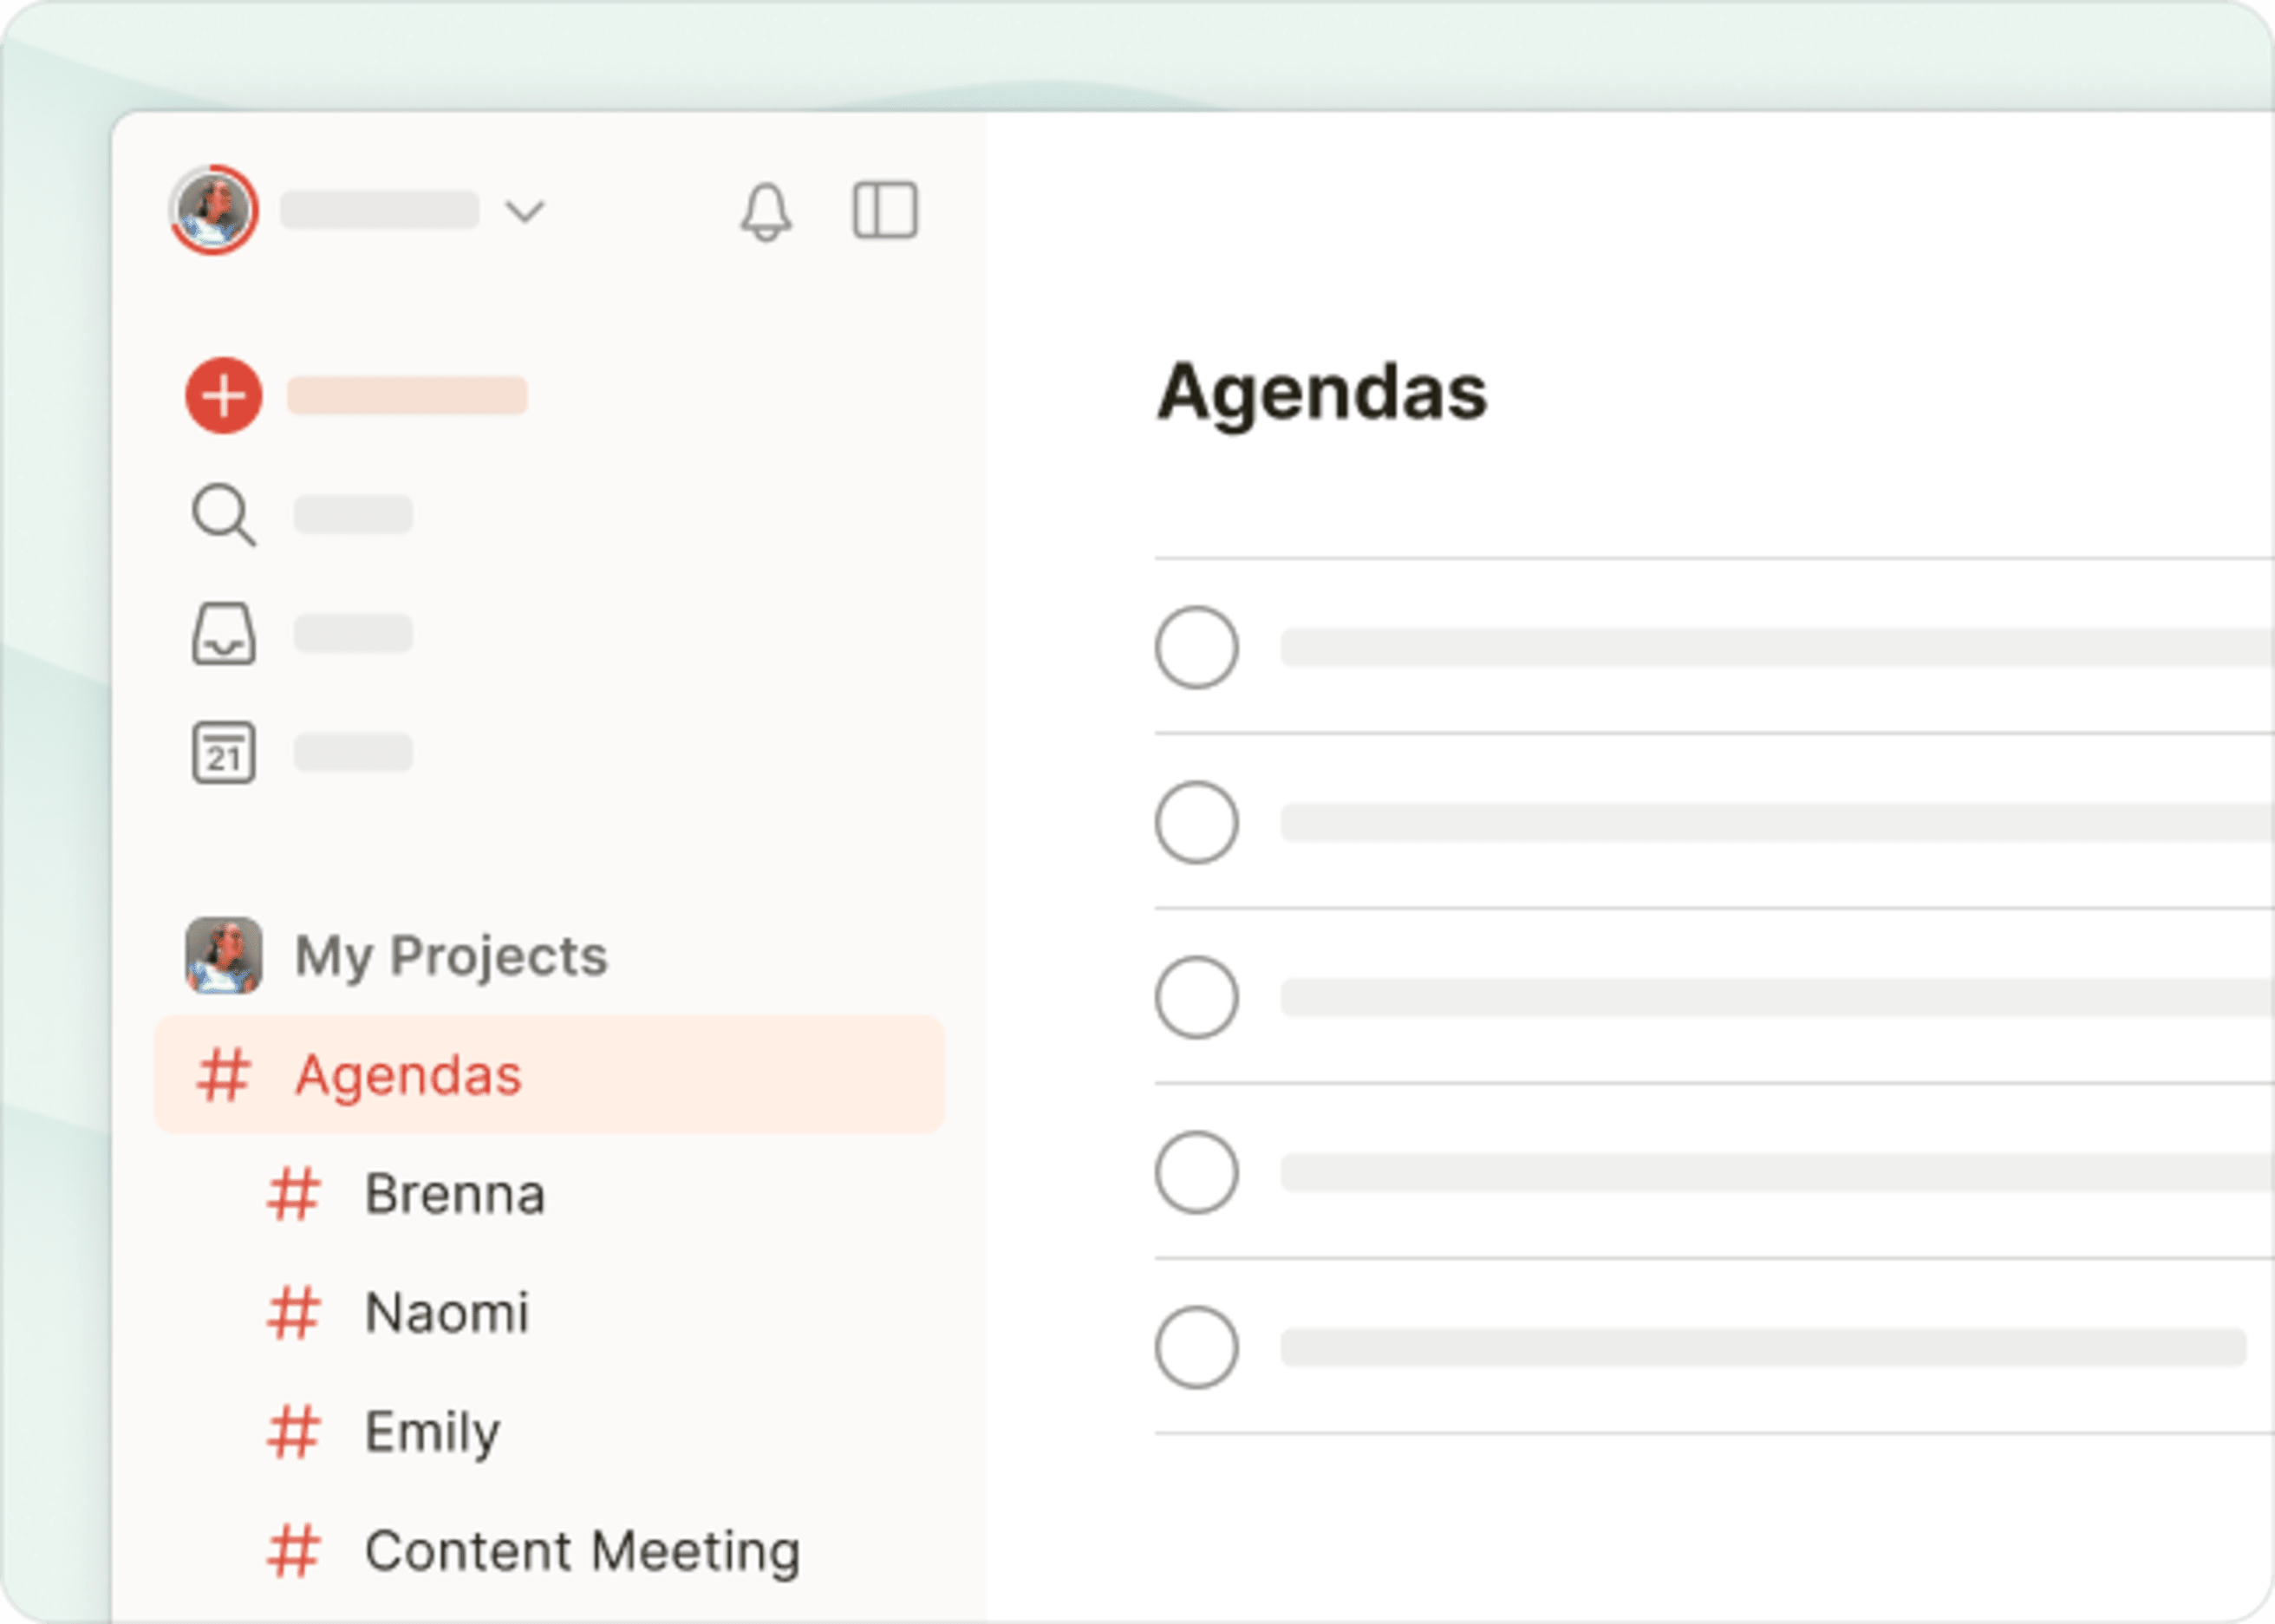Check the last task circle in the list
Image resolution: width=2275 pixels, height=1624 pixels.
1196,1345
